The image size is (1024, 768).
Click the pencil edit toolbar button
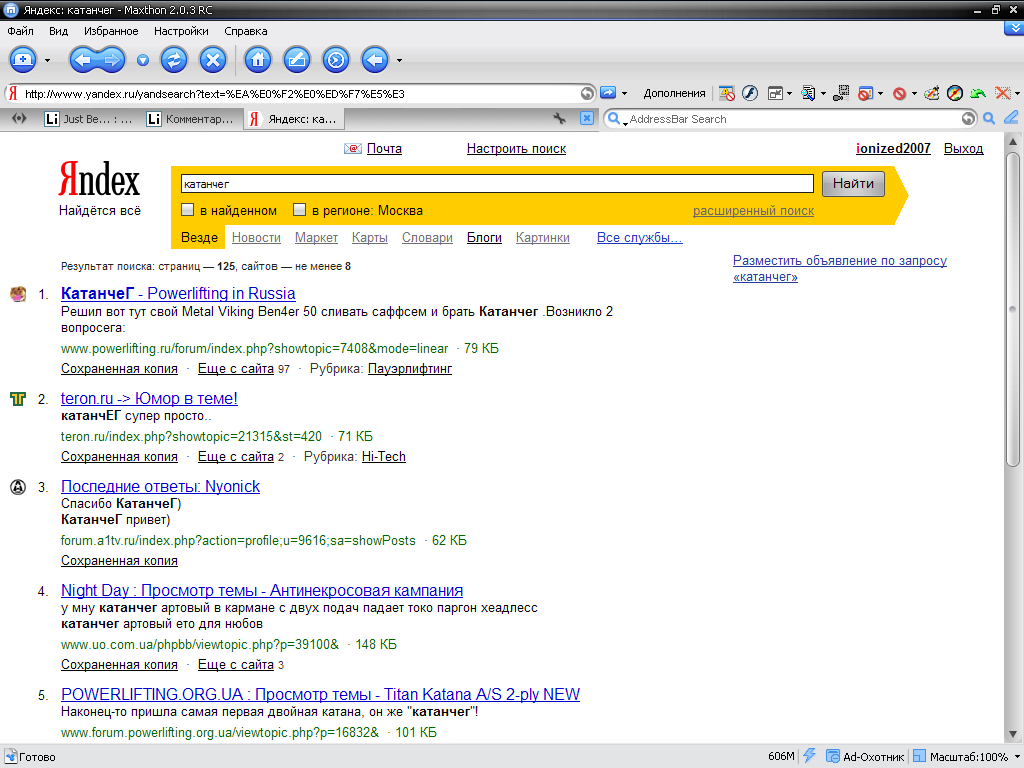pos(296,60)
